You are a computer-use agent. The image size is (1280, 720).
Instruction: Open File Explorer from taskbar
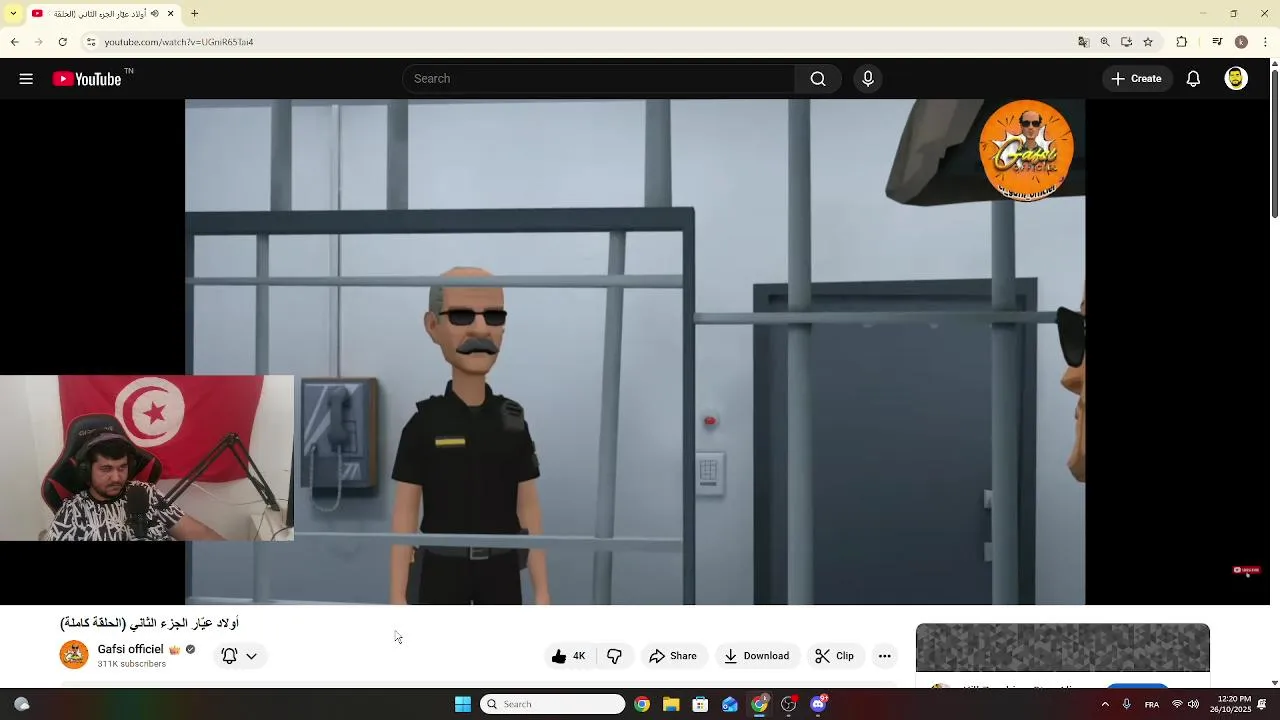tap(671, 704)
